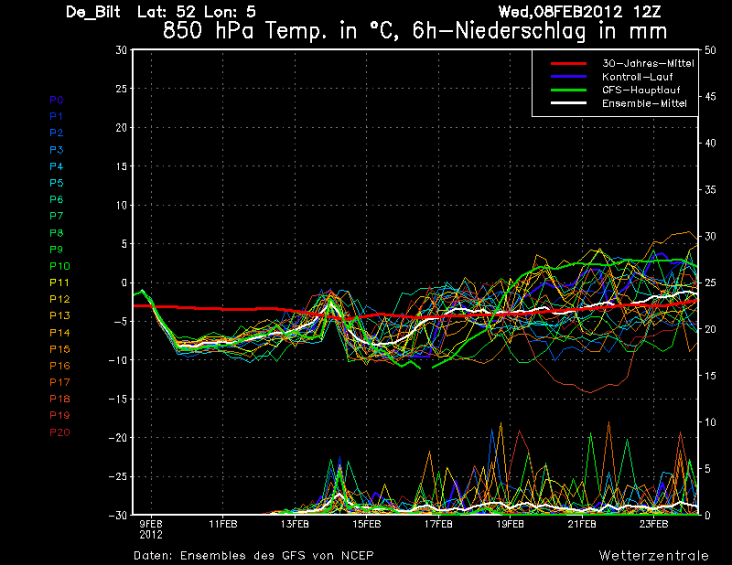Click the 11FEB axis label

click(223, 524)
